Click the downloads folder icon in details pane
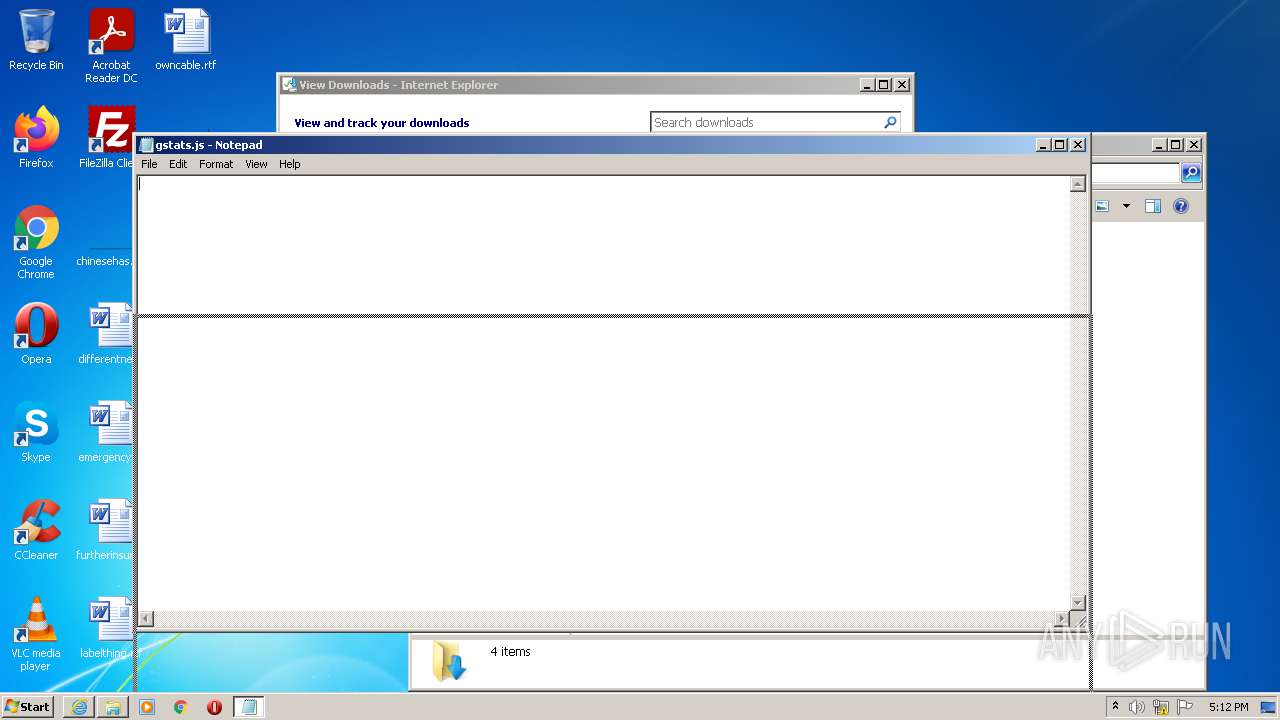The height and width of the screenshot is (720, 1280). (x=449, y=662)
